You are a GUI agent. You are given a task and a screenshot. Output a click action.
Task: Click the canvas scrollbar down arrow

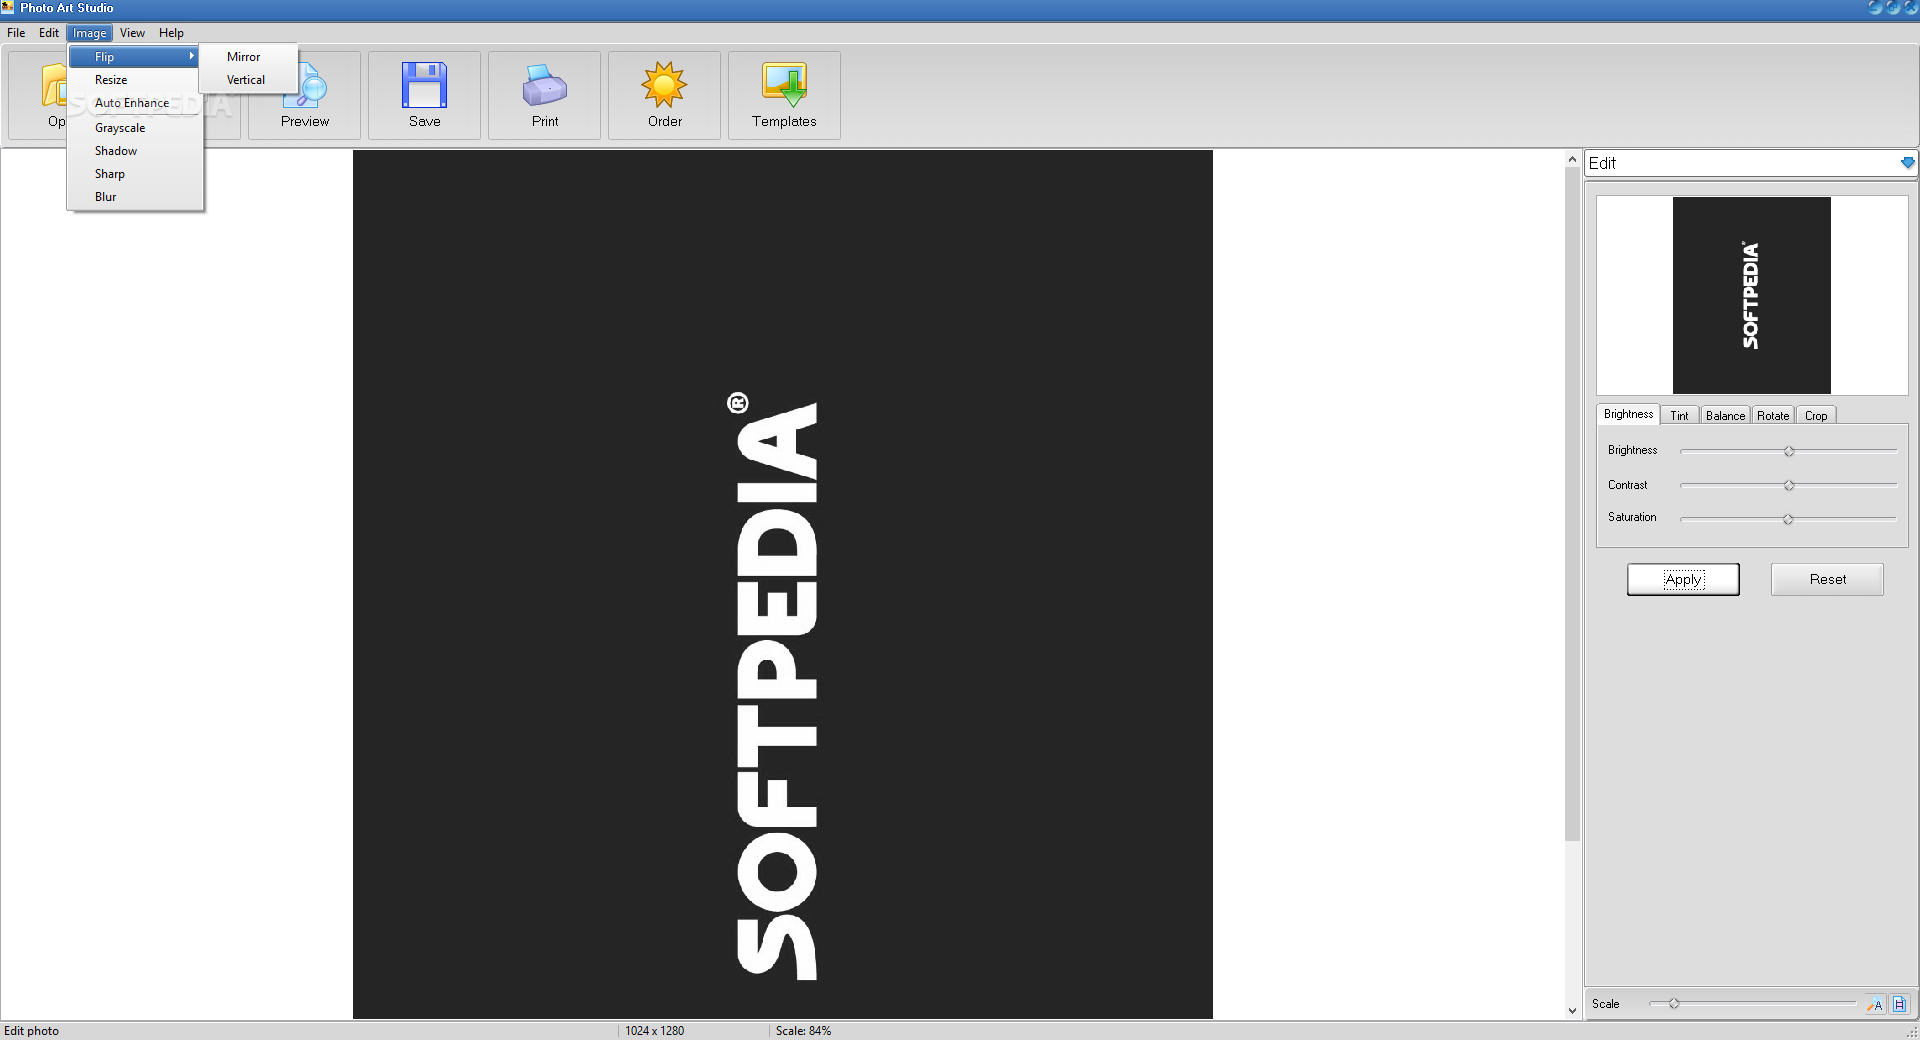(1572, 1011)
